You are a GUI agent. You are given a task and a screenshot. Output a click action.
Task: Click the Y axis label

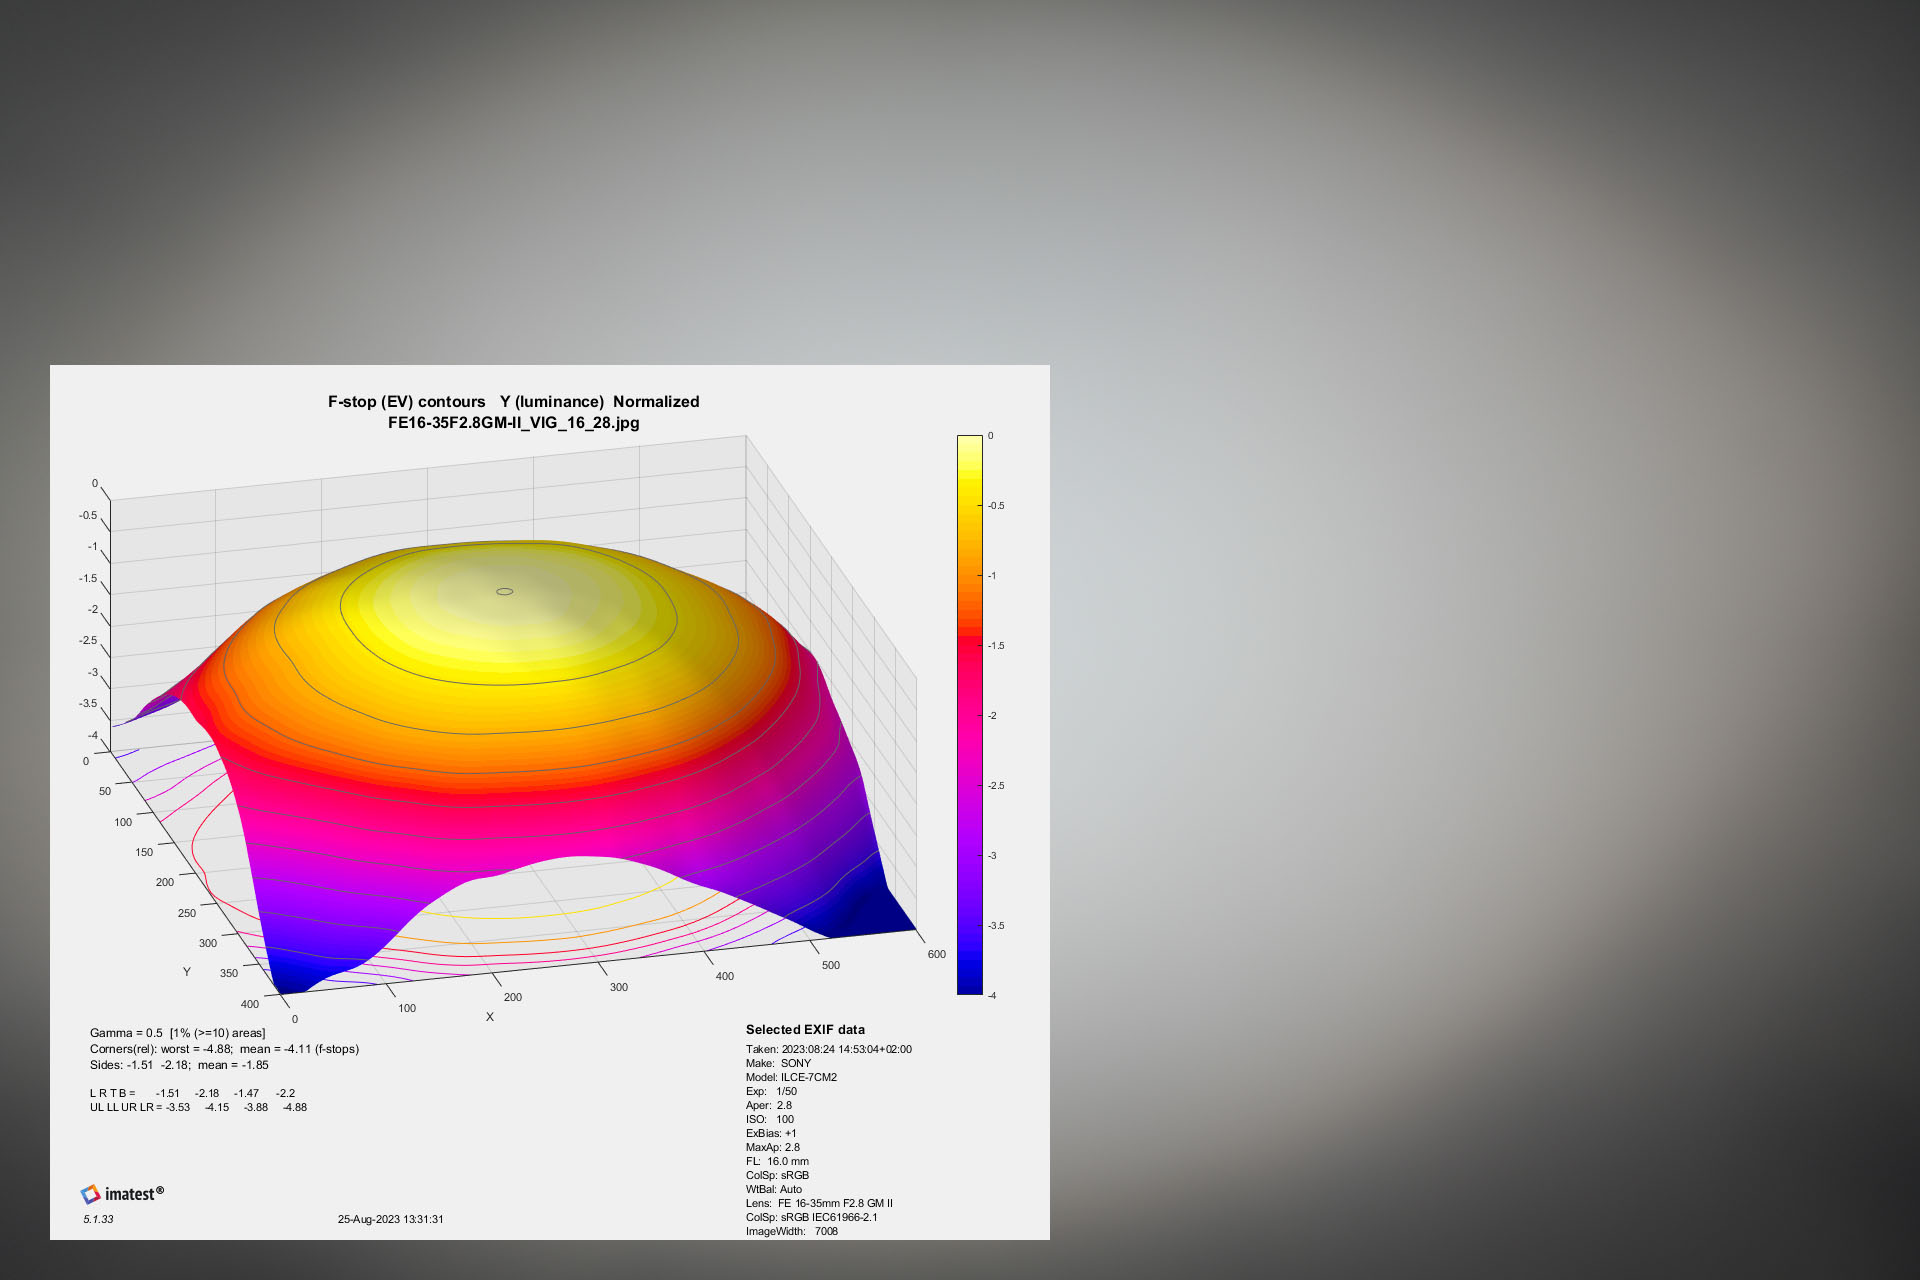point(186,972)
